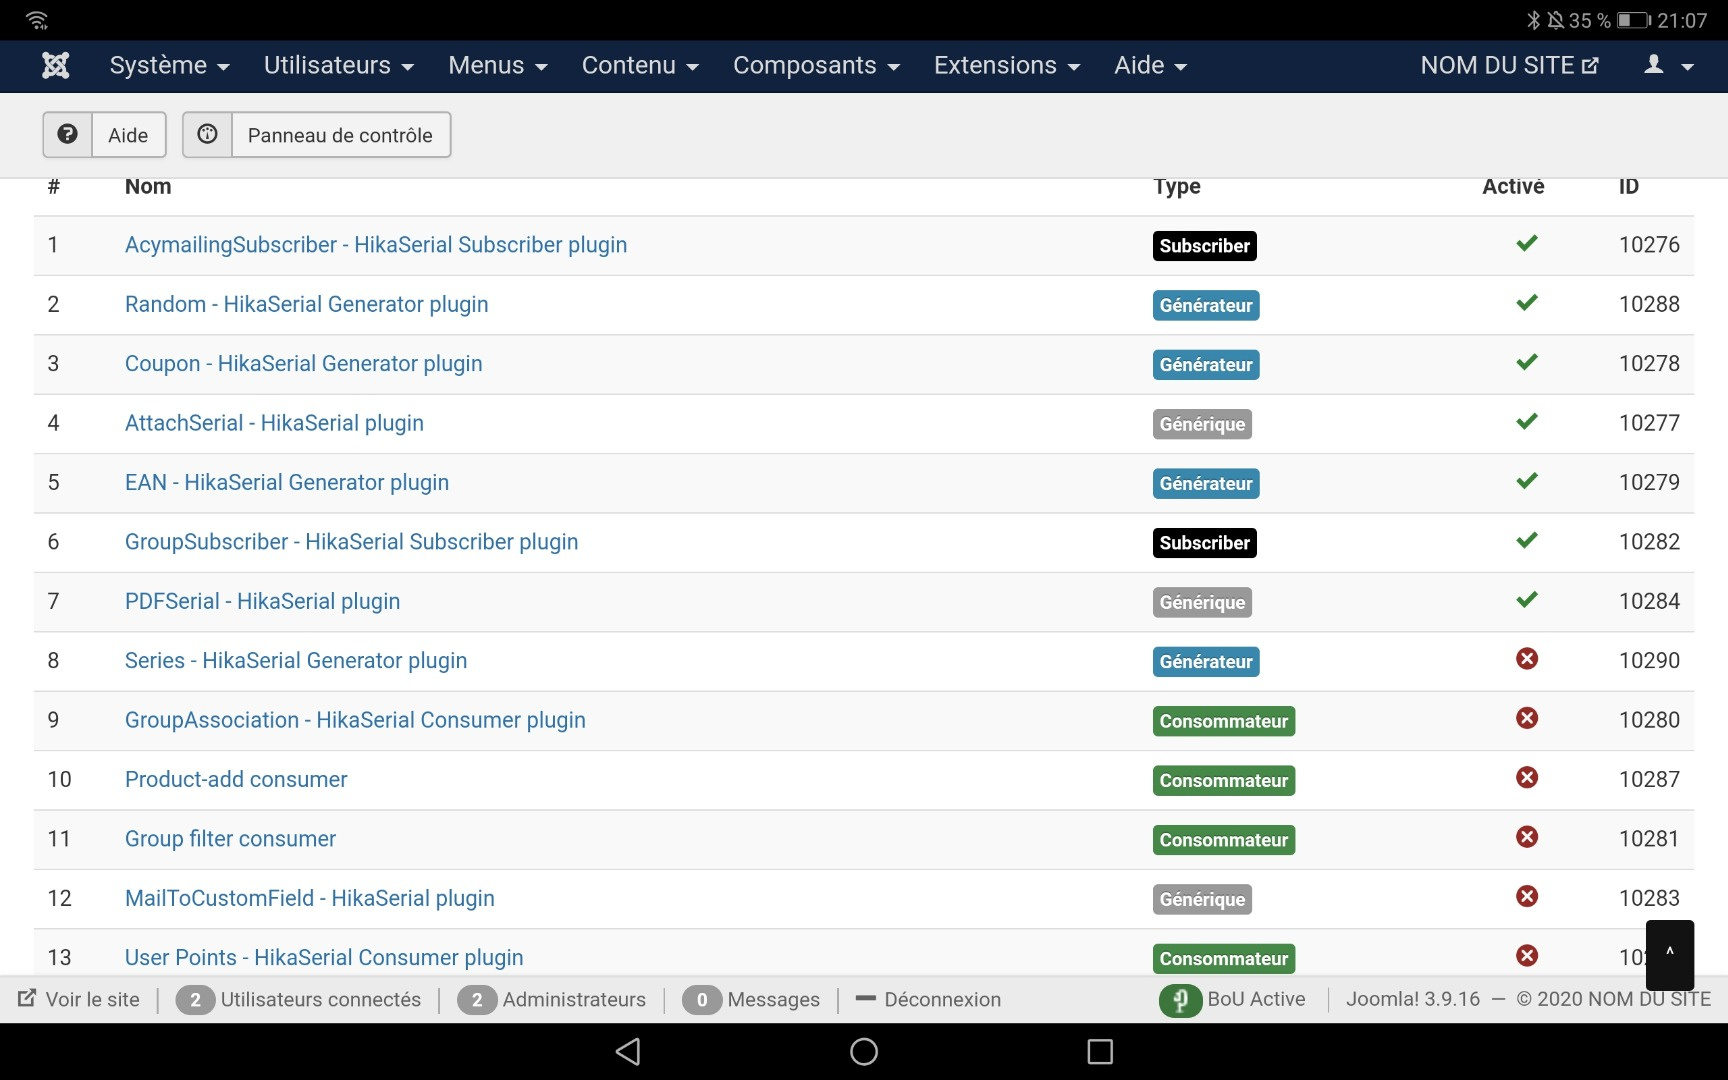
Task: Open MailToCustomField - HikaSerial plugin
Action: [310, 899]
